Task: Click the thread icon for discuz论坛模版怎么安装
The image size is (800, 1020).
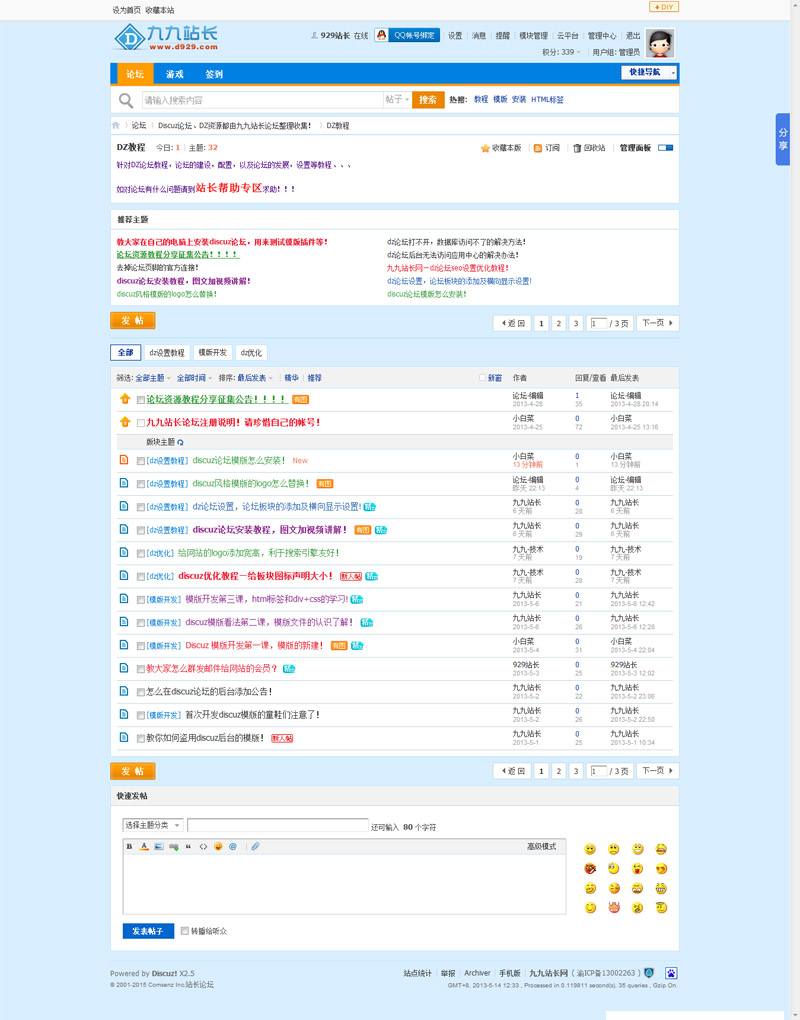Action: (x=124, y=460)
